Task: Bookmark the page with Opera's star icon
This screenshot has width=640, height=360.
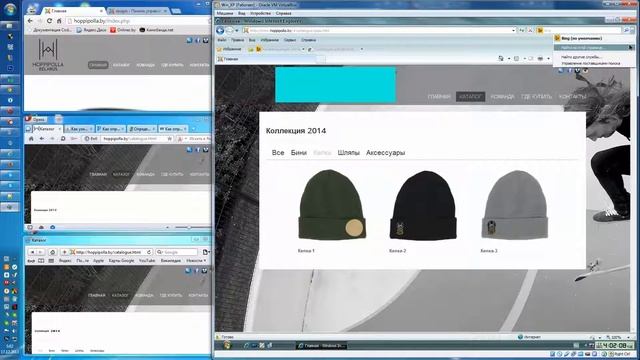Action: tap(169, 139)
